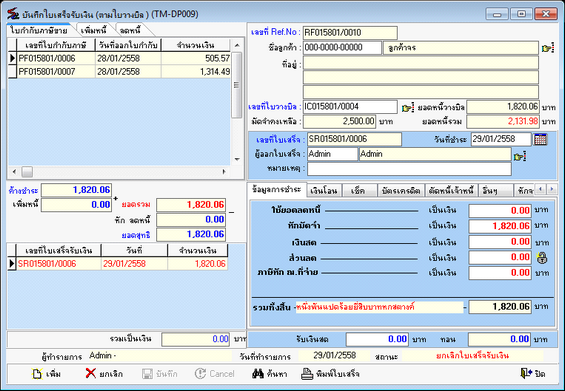Click ภาษีหัก ณ ที่จ่าย amount field
565x391 pixels.
click(x=500, y=272)
